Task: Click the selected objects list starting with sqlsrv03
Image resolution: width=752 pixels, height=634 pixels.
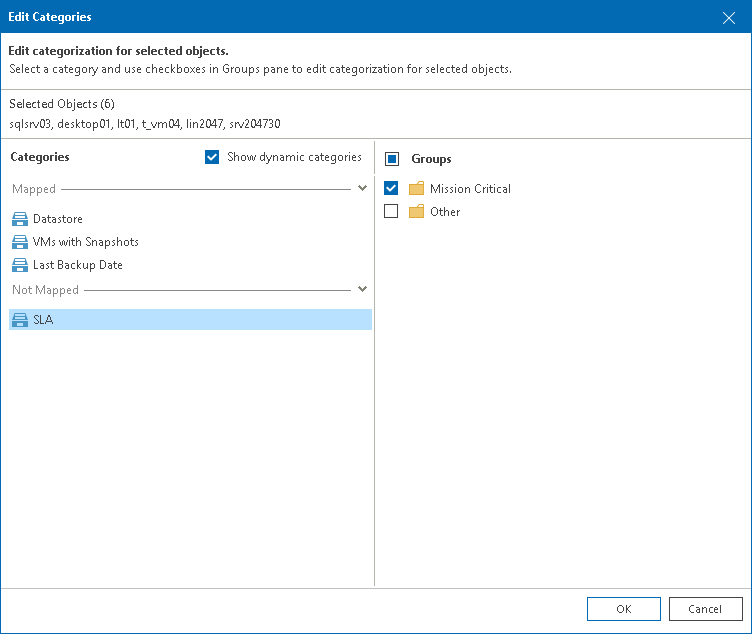Action: coord(145,124)
